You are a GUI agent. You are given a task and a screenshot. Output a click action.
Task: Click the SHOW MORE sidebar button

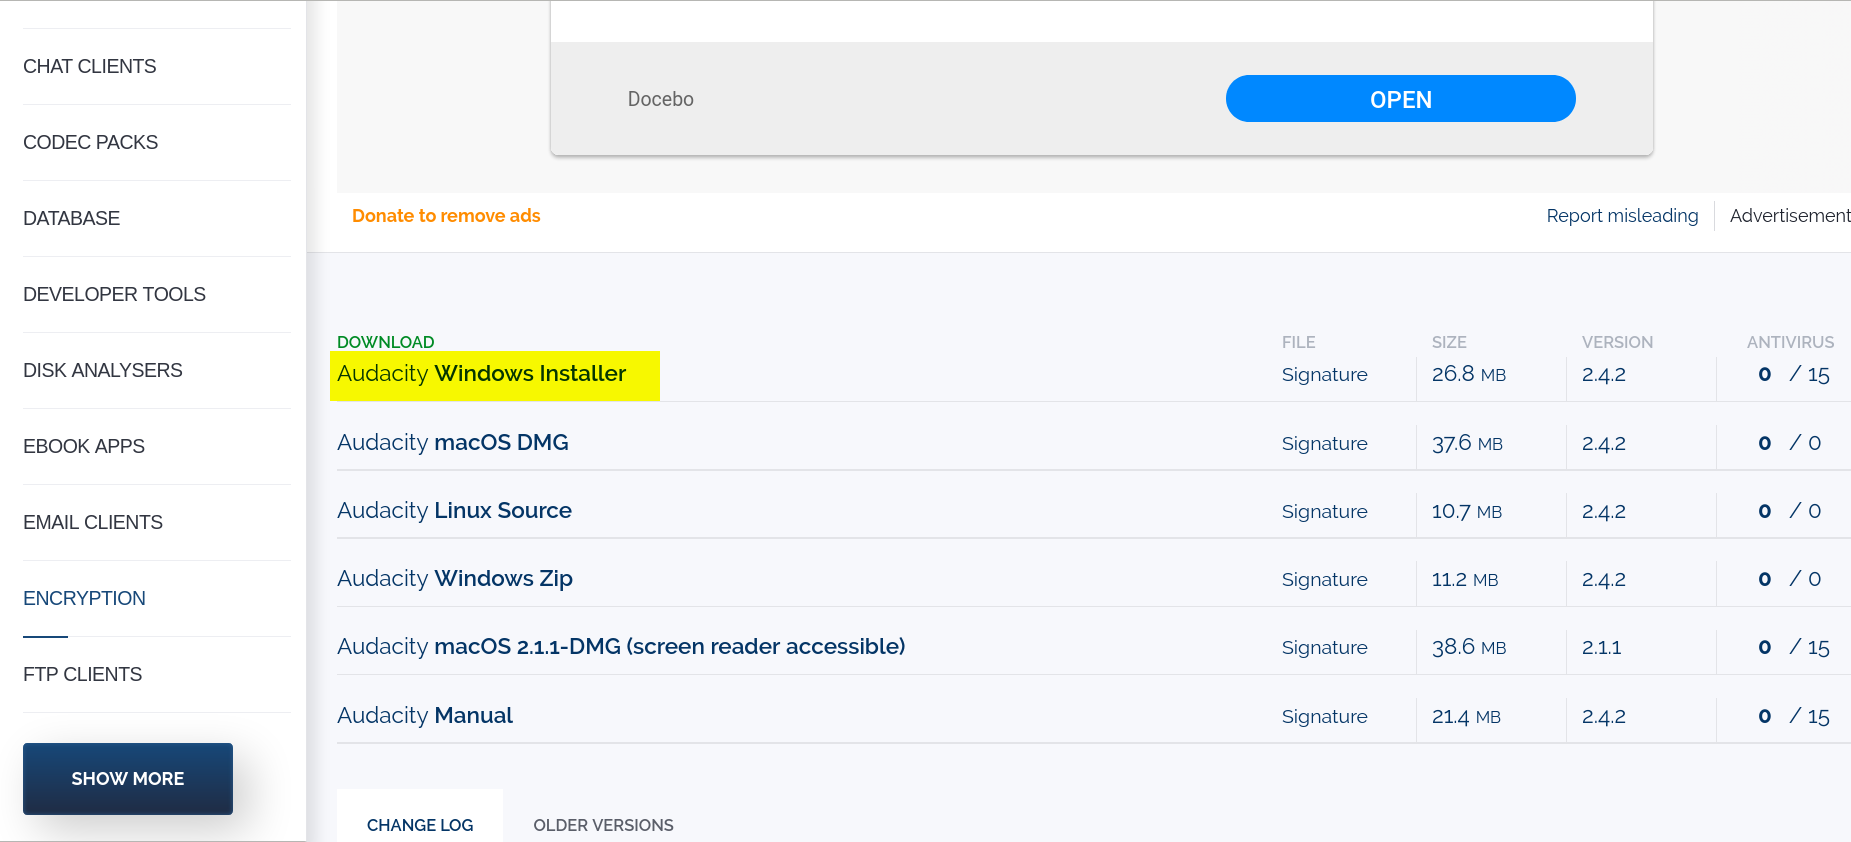pos(128,778)
